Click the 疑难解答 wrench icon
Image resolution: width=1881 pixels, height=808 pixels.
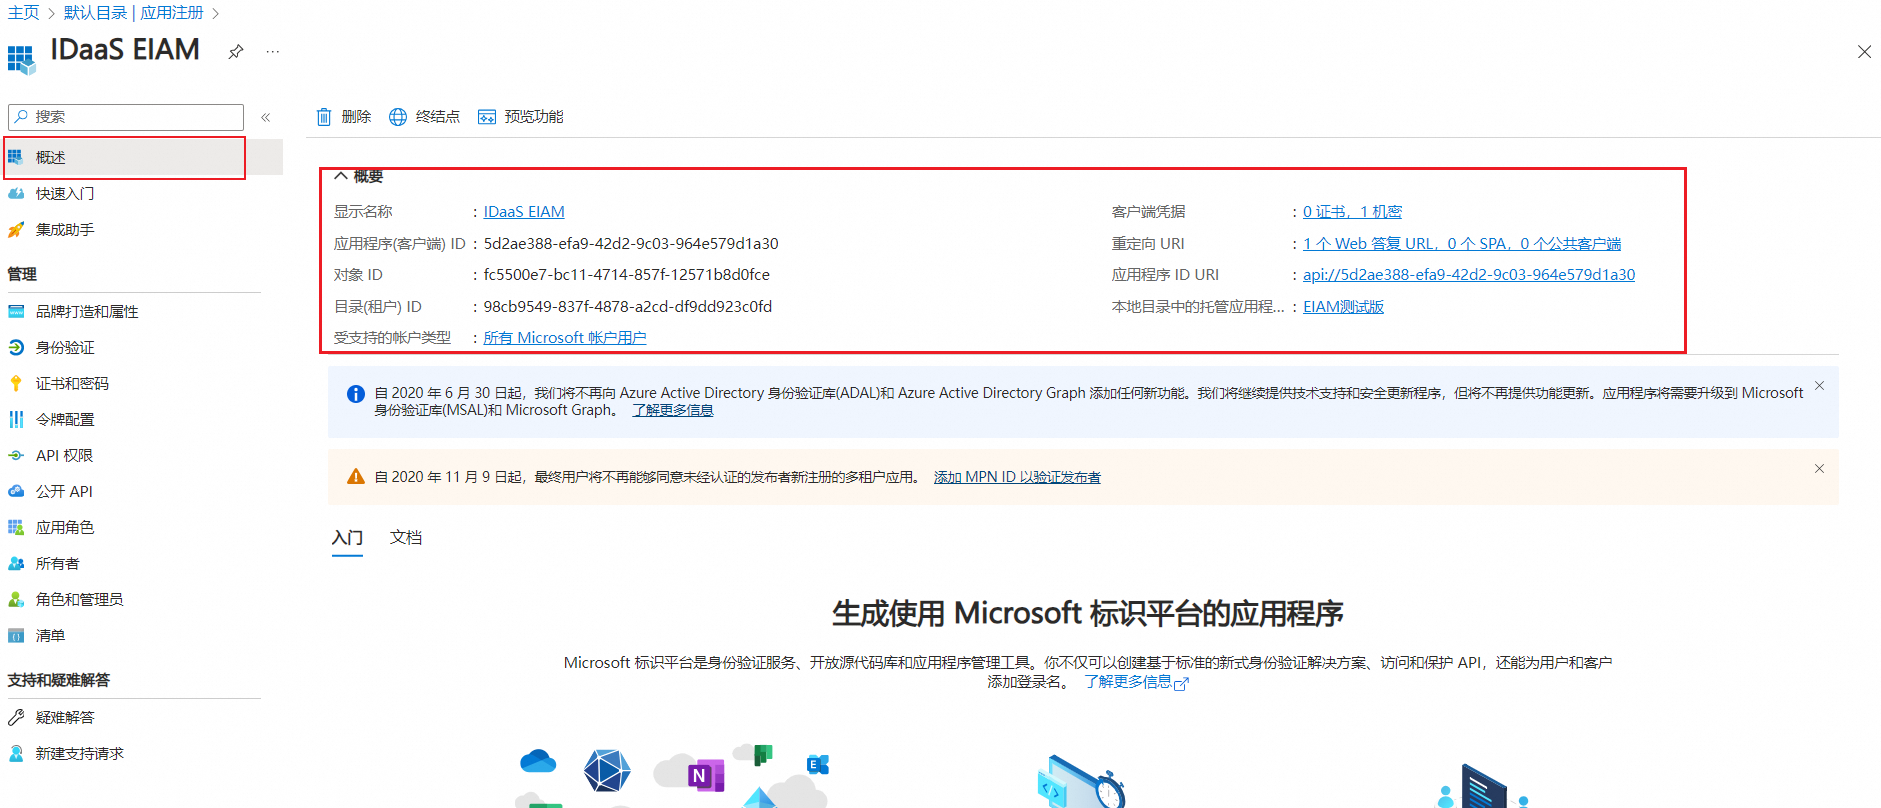click(16, 717)
